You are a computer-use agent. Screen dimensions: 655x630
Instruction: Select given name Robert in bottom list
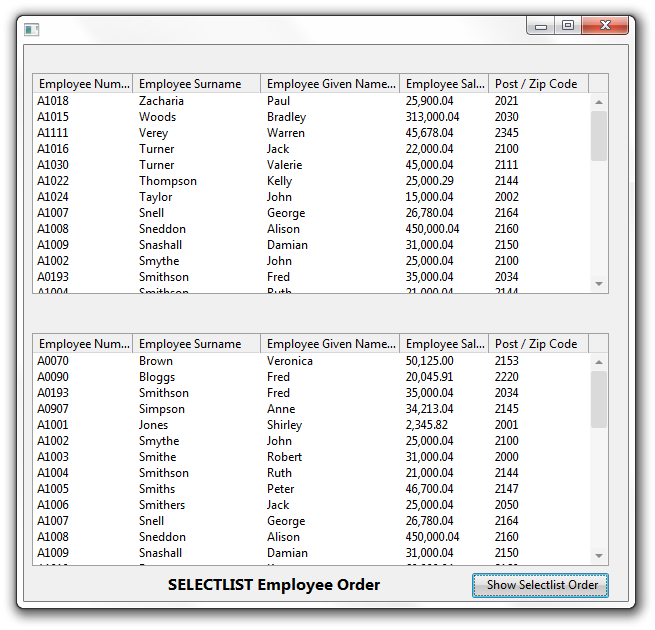[284, 457]
